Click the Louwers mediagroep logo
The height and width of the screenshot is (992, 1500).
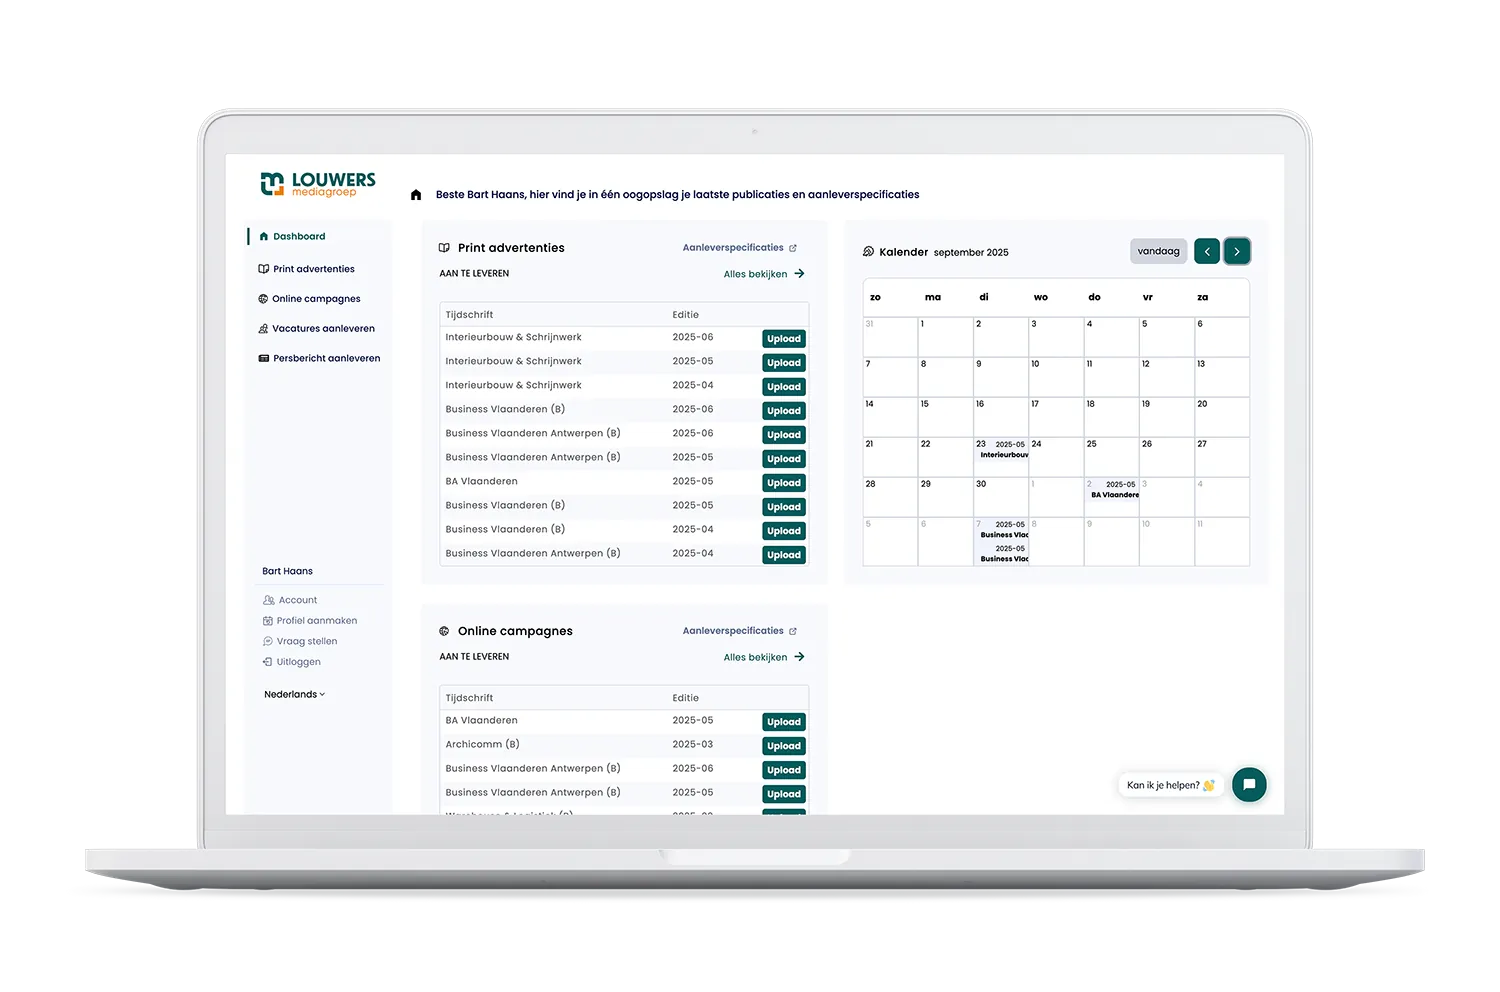(x=318, y=184)
